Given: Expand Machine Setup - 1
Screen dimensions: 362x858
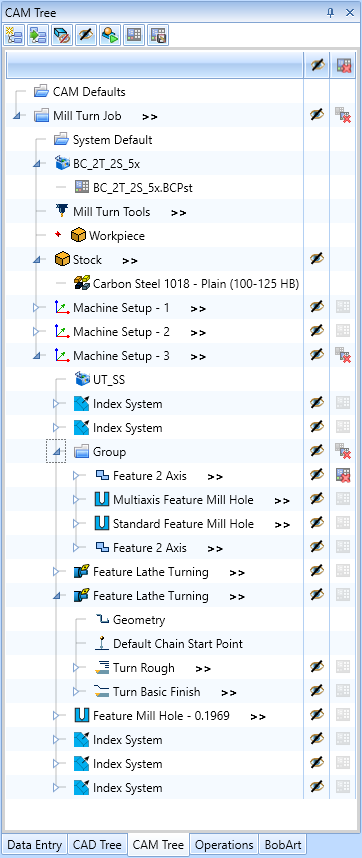Looking at the screenshot, I should click(37, 308).
